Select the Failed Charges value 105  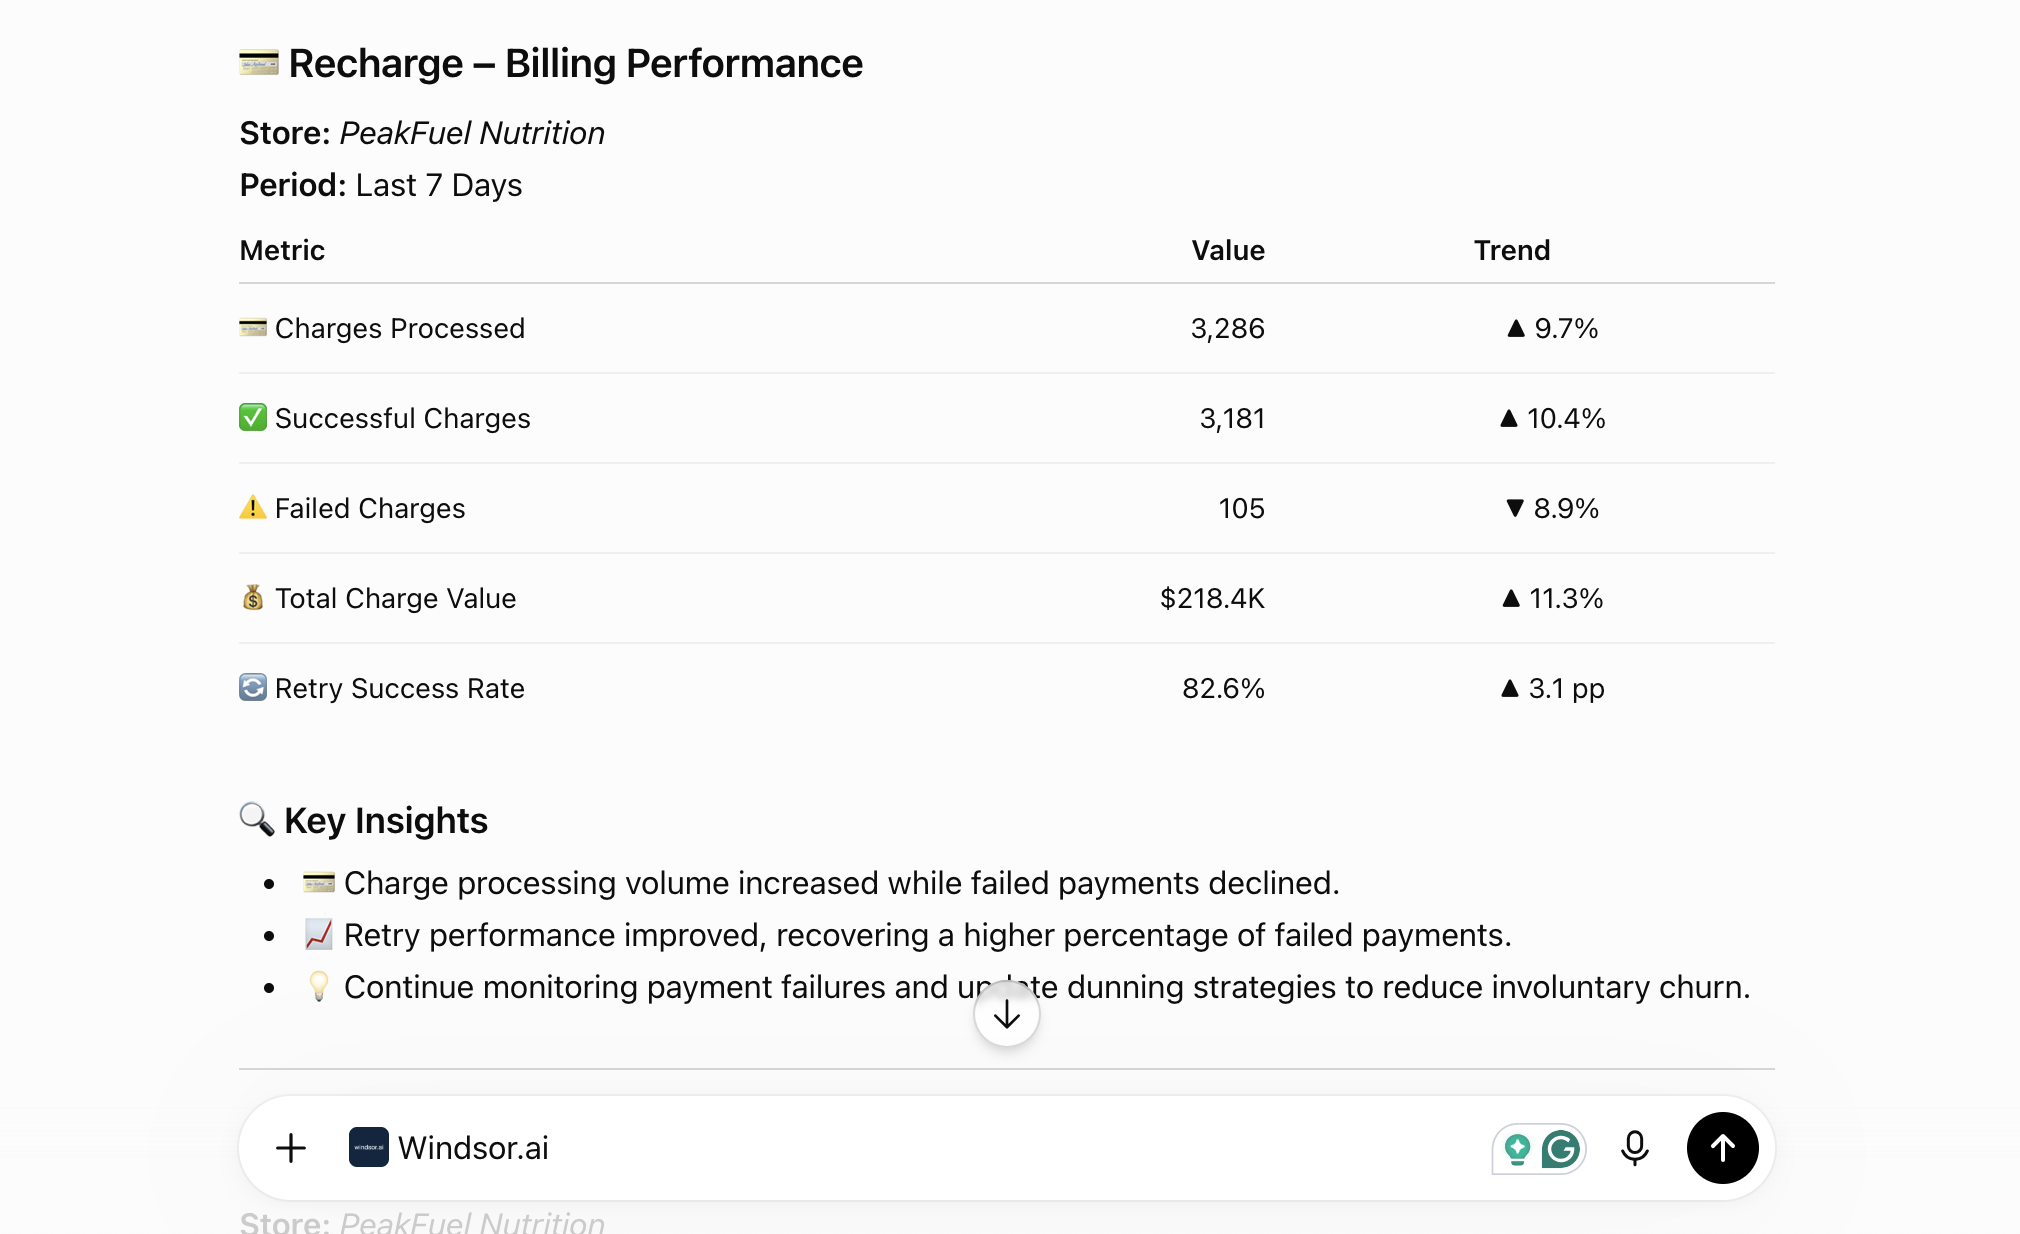(x=1242, y=508)
